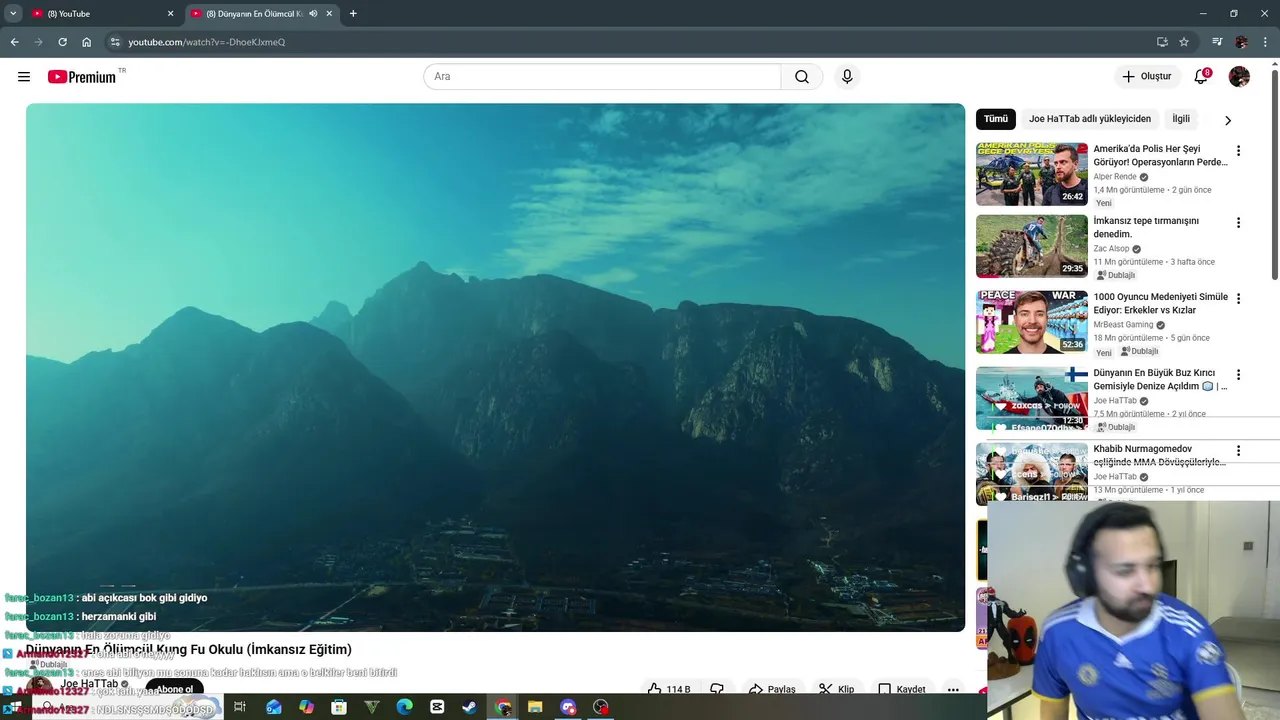Open "MrBeast Gaming" channel name

pyautogui.click(x=1123, y=325)
